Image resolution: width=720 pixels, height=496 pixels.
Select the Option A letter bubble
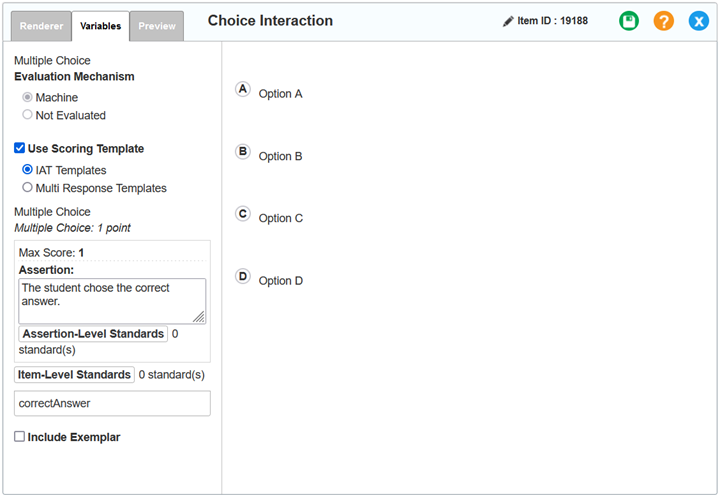pos(243,89)
